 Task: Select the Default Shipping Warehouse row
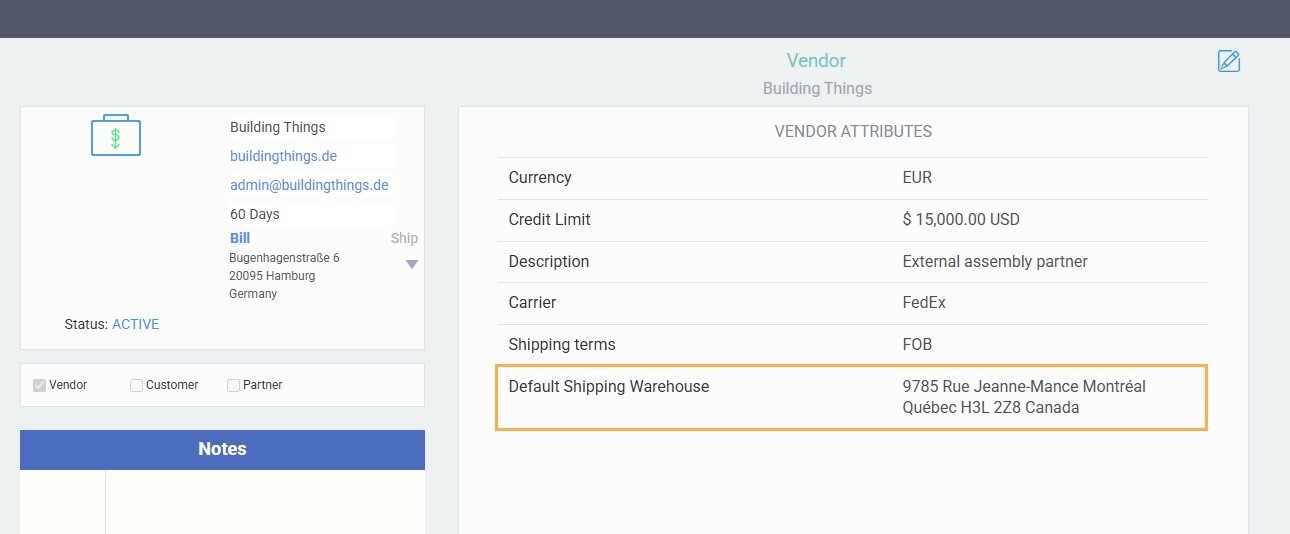tap(851, 397)
